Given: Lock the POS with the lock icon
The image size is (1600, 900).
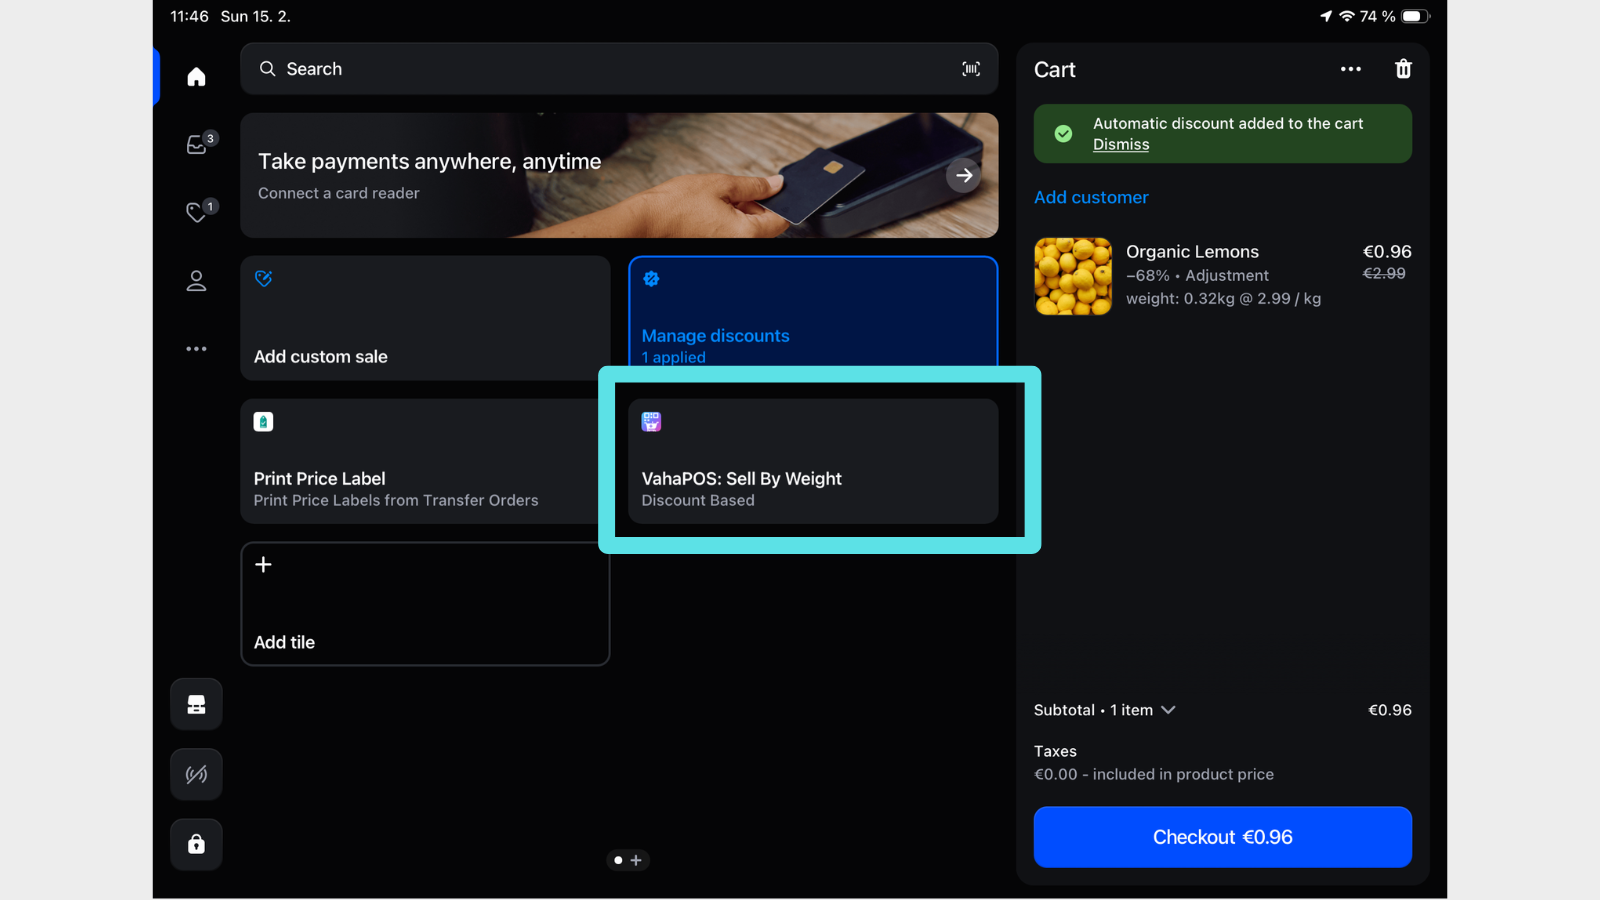Looking at the screenshot, I should 196,844.
